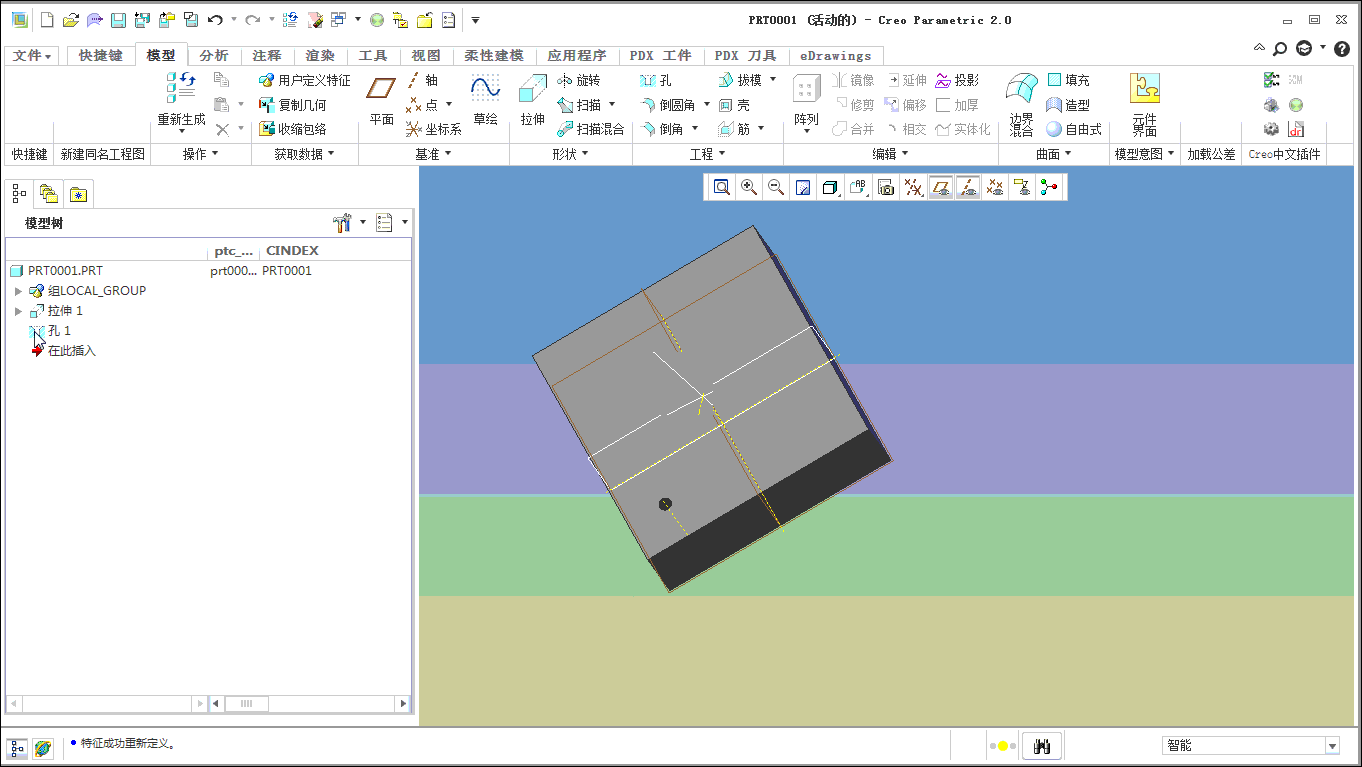The width and height of the screenshot is (1362, 767).
Task: Start a Sketch (草绘)
Action: click(485, 99)
